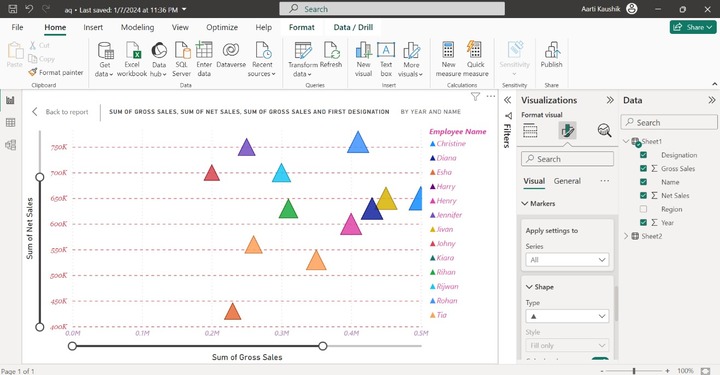Uncheck the Year field
The height and width of the screenshot is (375, 720).
tap(643, 223)
